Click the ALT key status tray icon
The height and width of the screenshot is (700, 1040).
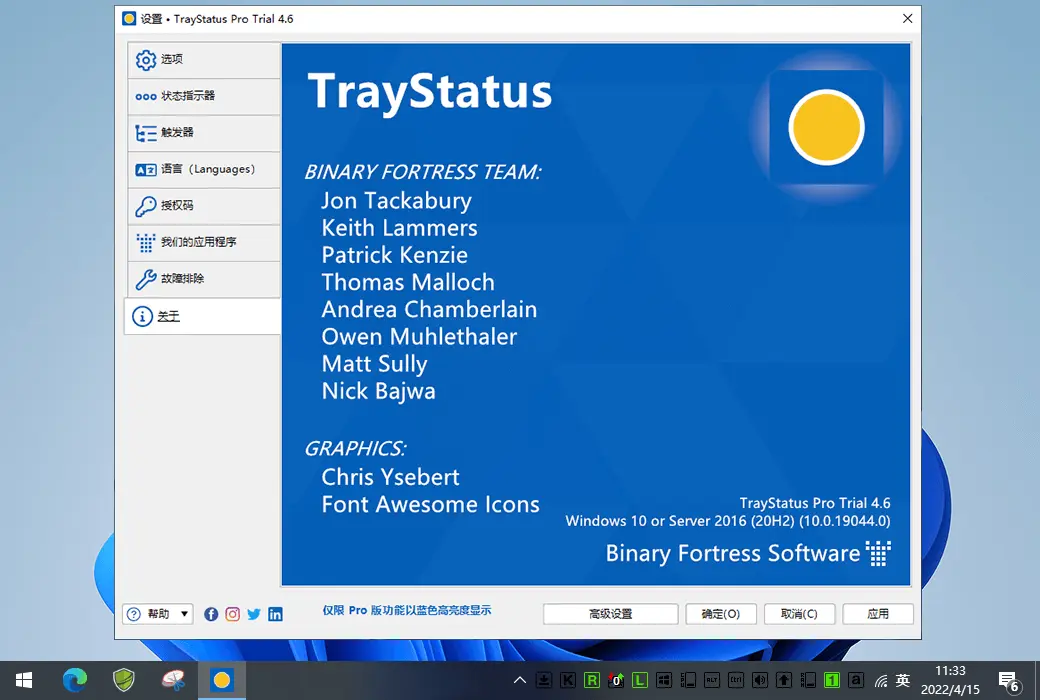coord(712,680)
